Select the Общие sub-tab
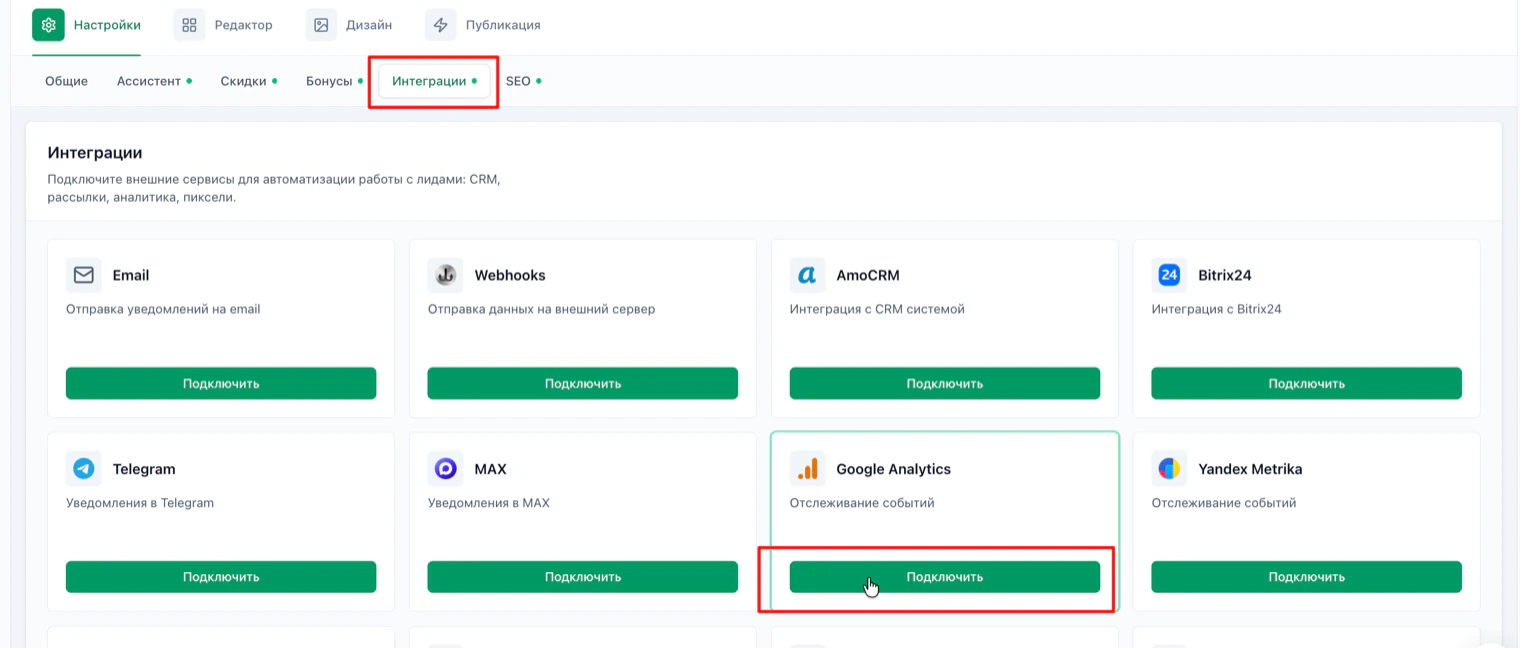1520x648 pixels. [66, 81]
